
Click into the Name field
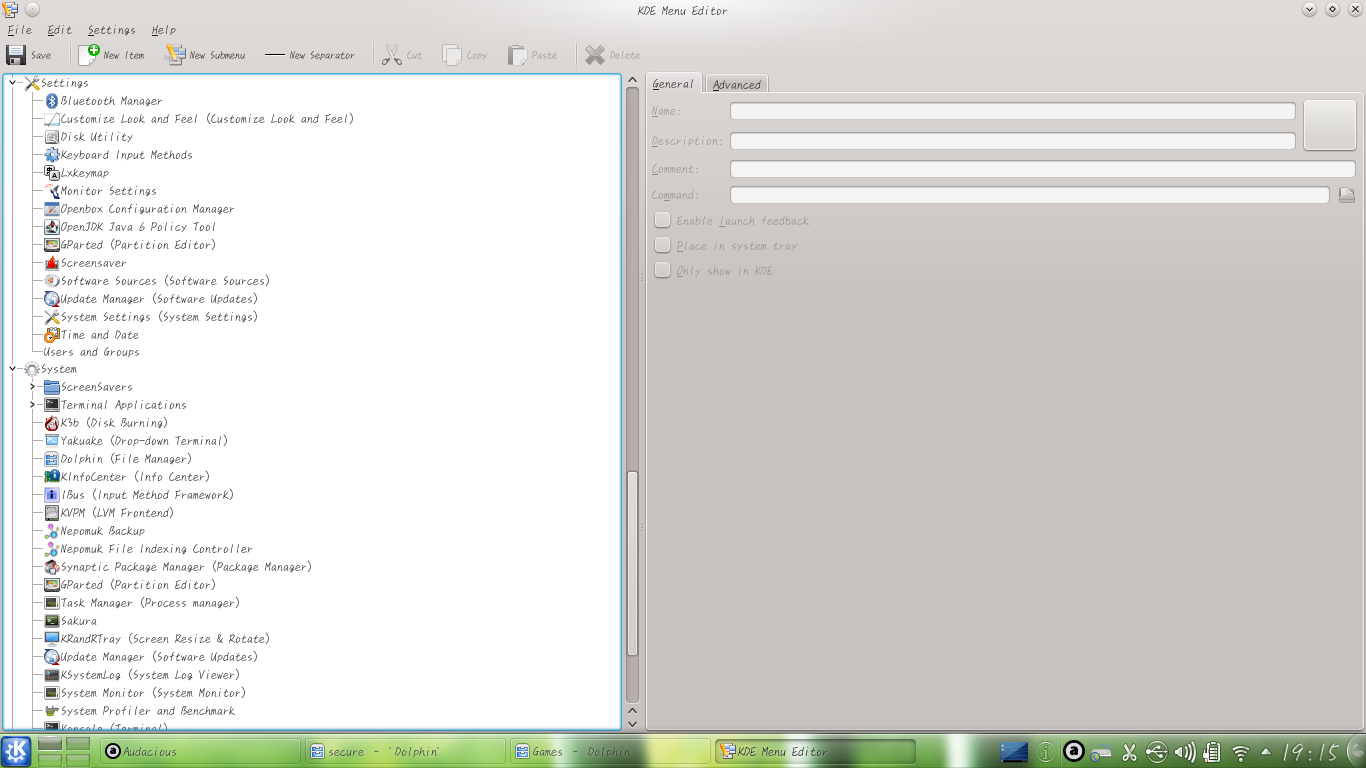coord(1012,111)
